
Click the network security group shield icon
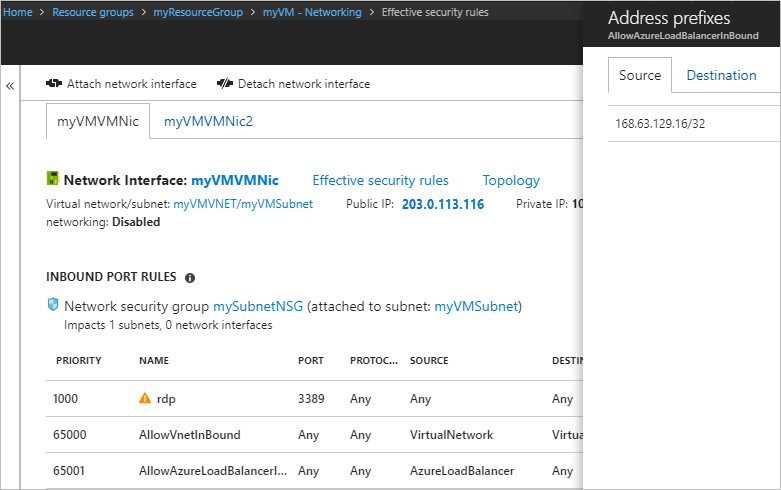tap(53, 304)
